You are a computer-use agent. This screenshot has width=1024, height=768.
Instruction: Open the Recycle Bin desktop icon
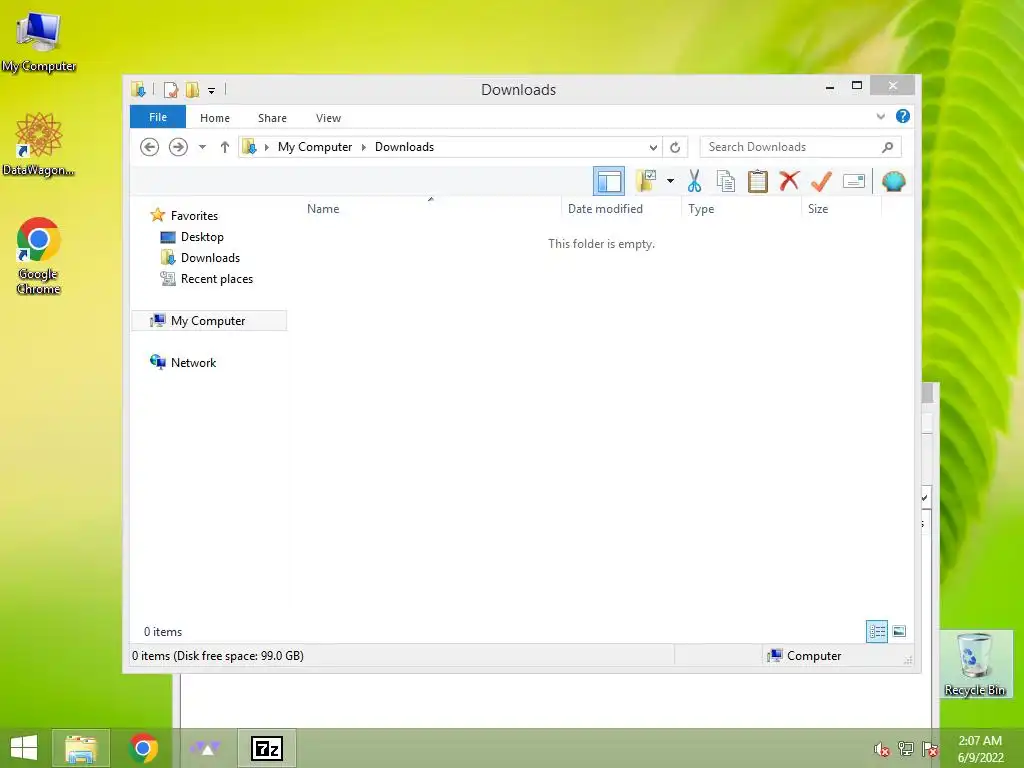tap(975, 664)
